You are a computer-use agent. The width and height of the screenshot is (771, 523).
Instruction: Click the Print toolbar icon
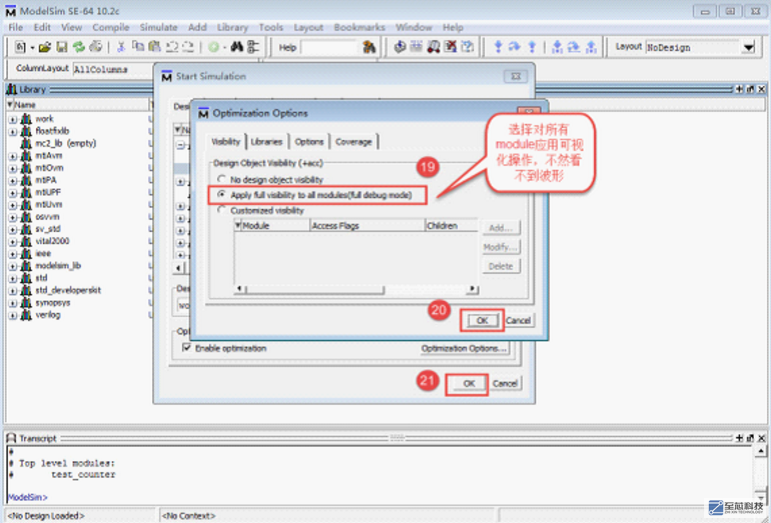95,47
